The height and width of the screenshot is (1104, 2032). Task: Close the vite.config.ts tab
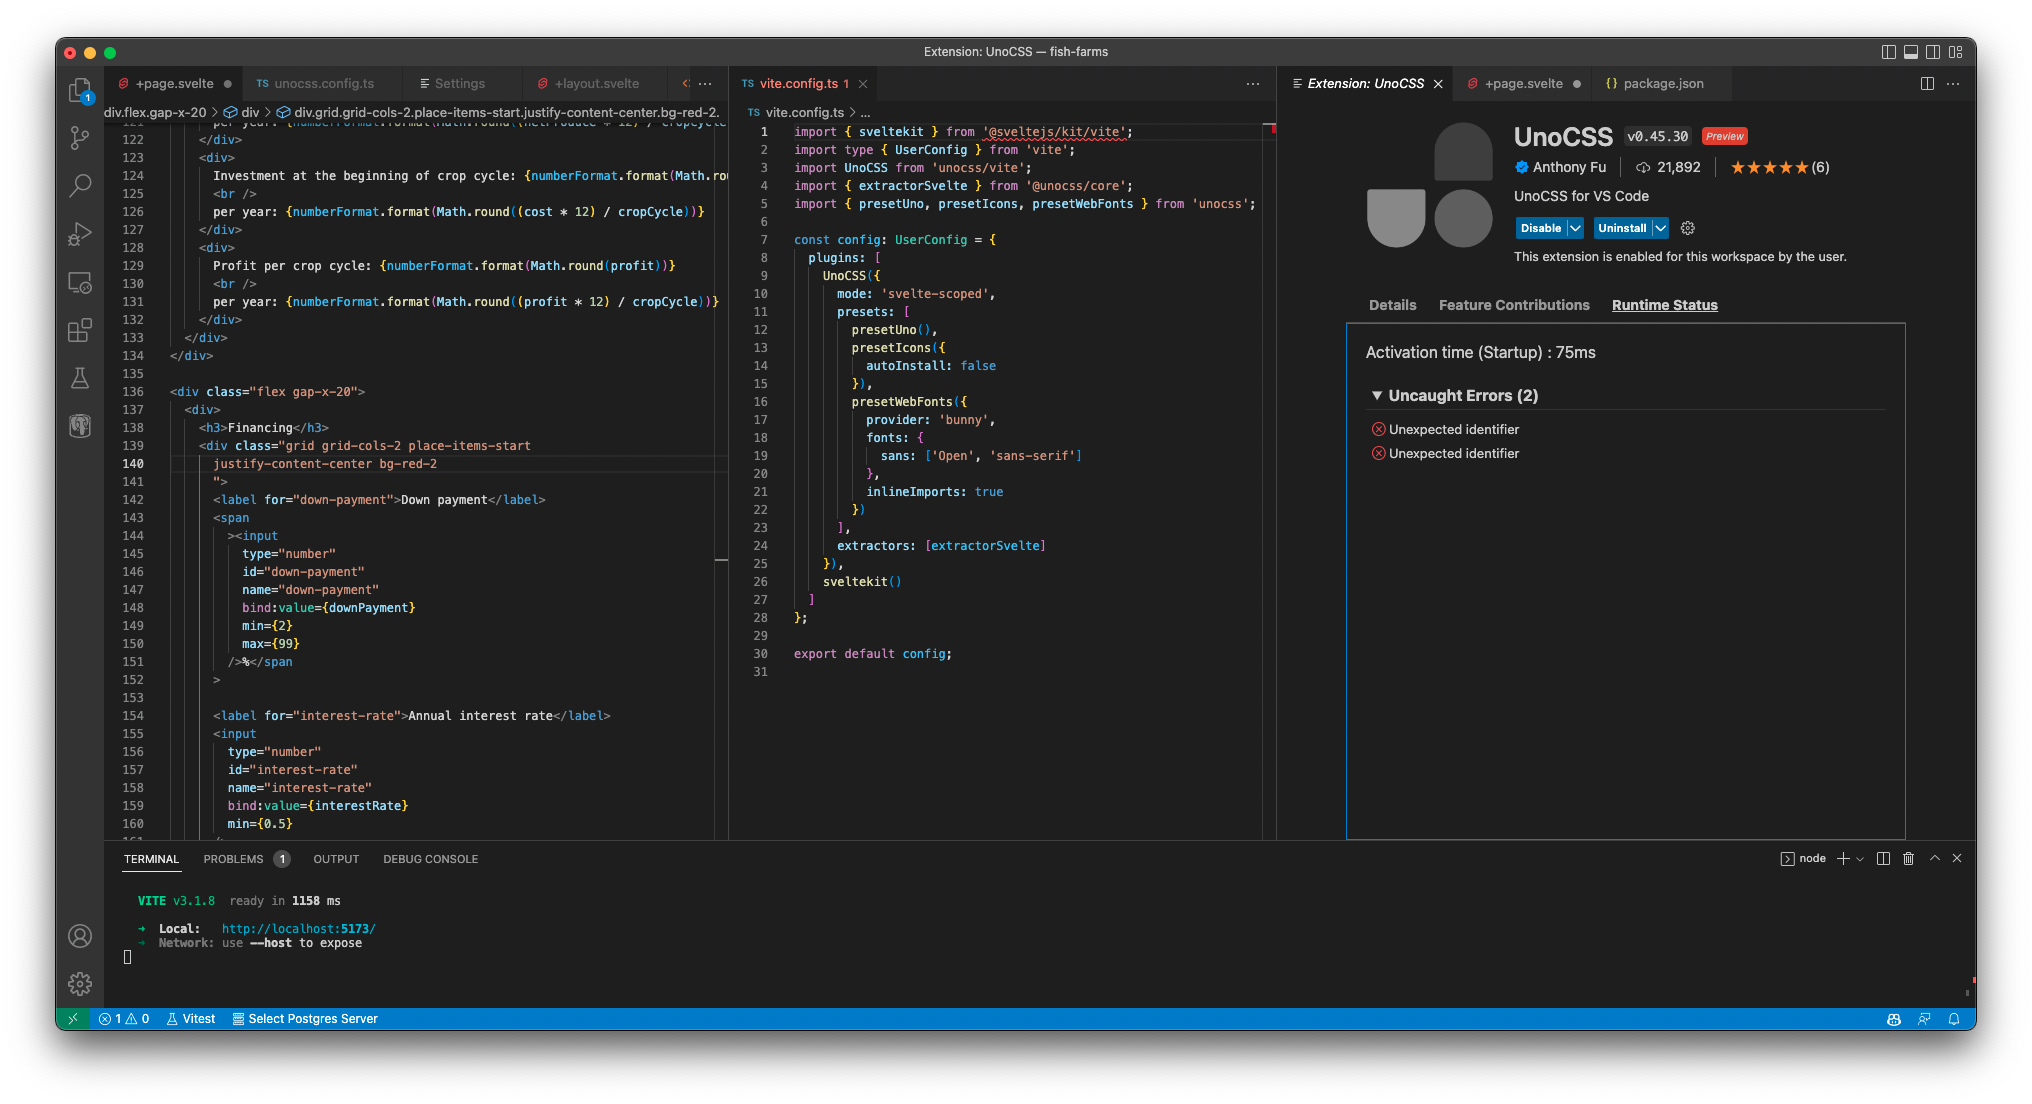[x=863, y=84]
